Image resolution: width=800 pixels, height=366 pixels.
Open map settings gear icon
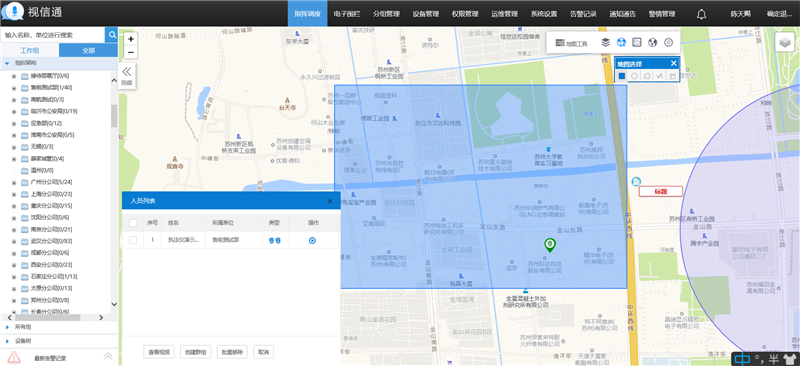[x=669, y=42]
